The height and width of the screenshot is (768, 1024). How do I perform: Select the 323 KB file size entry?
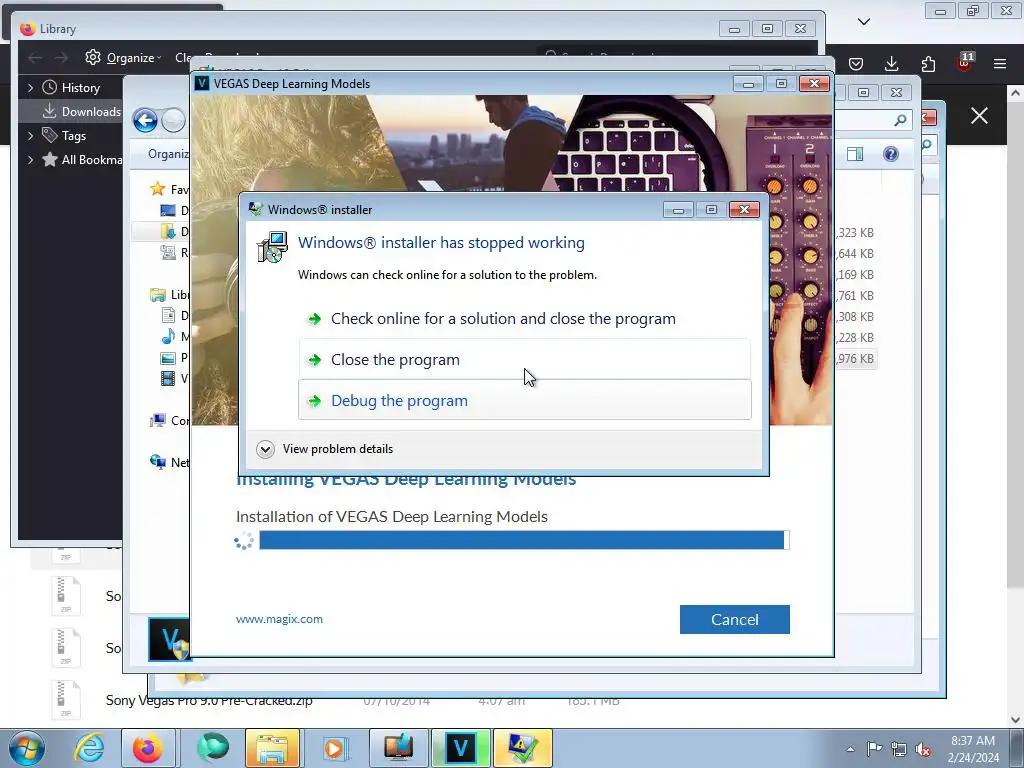click(856, 232)
